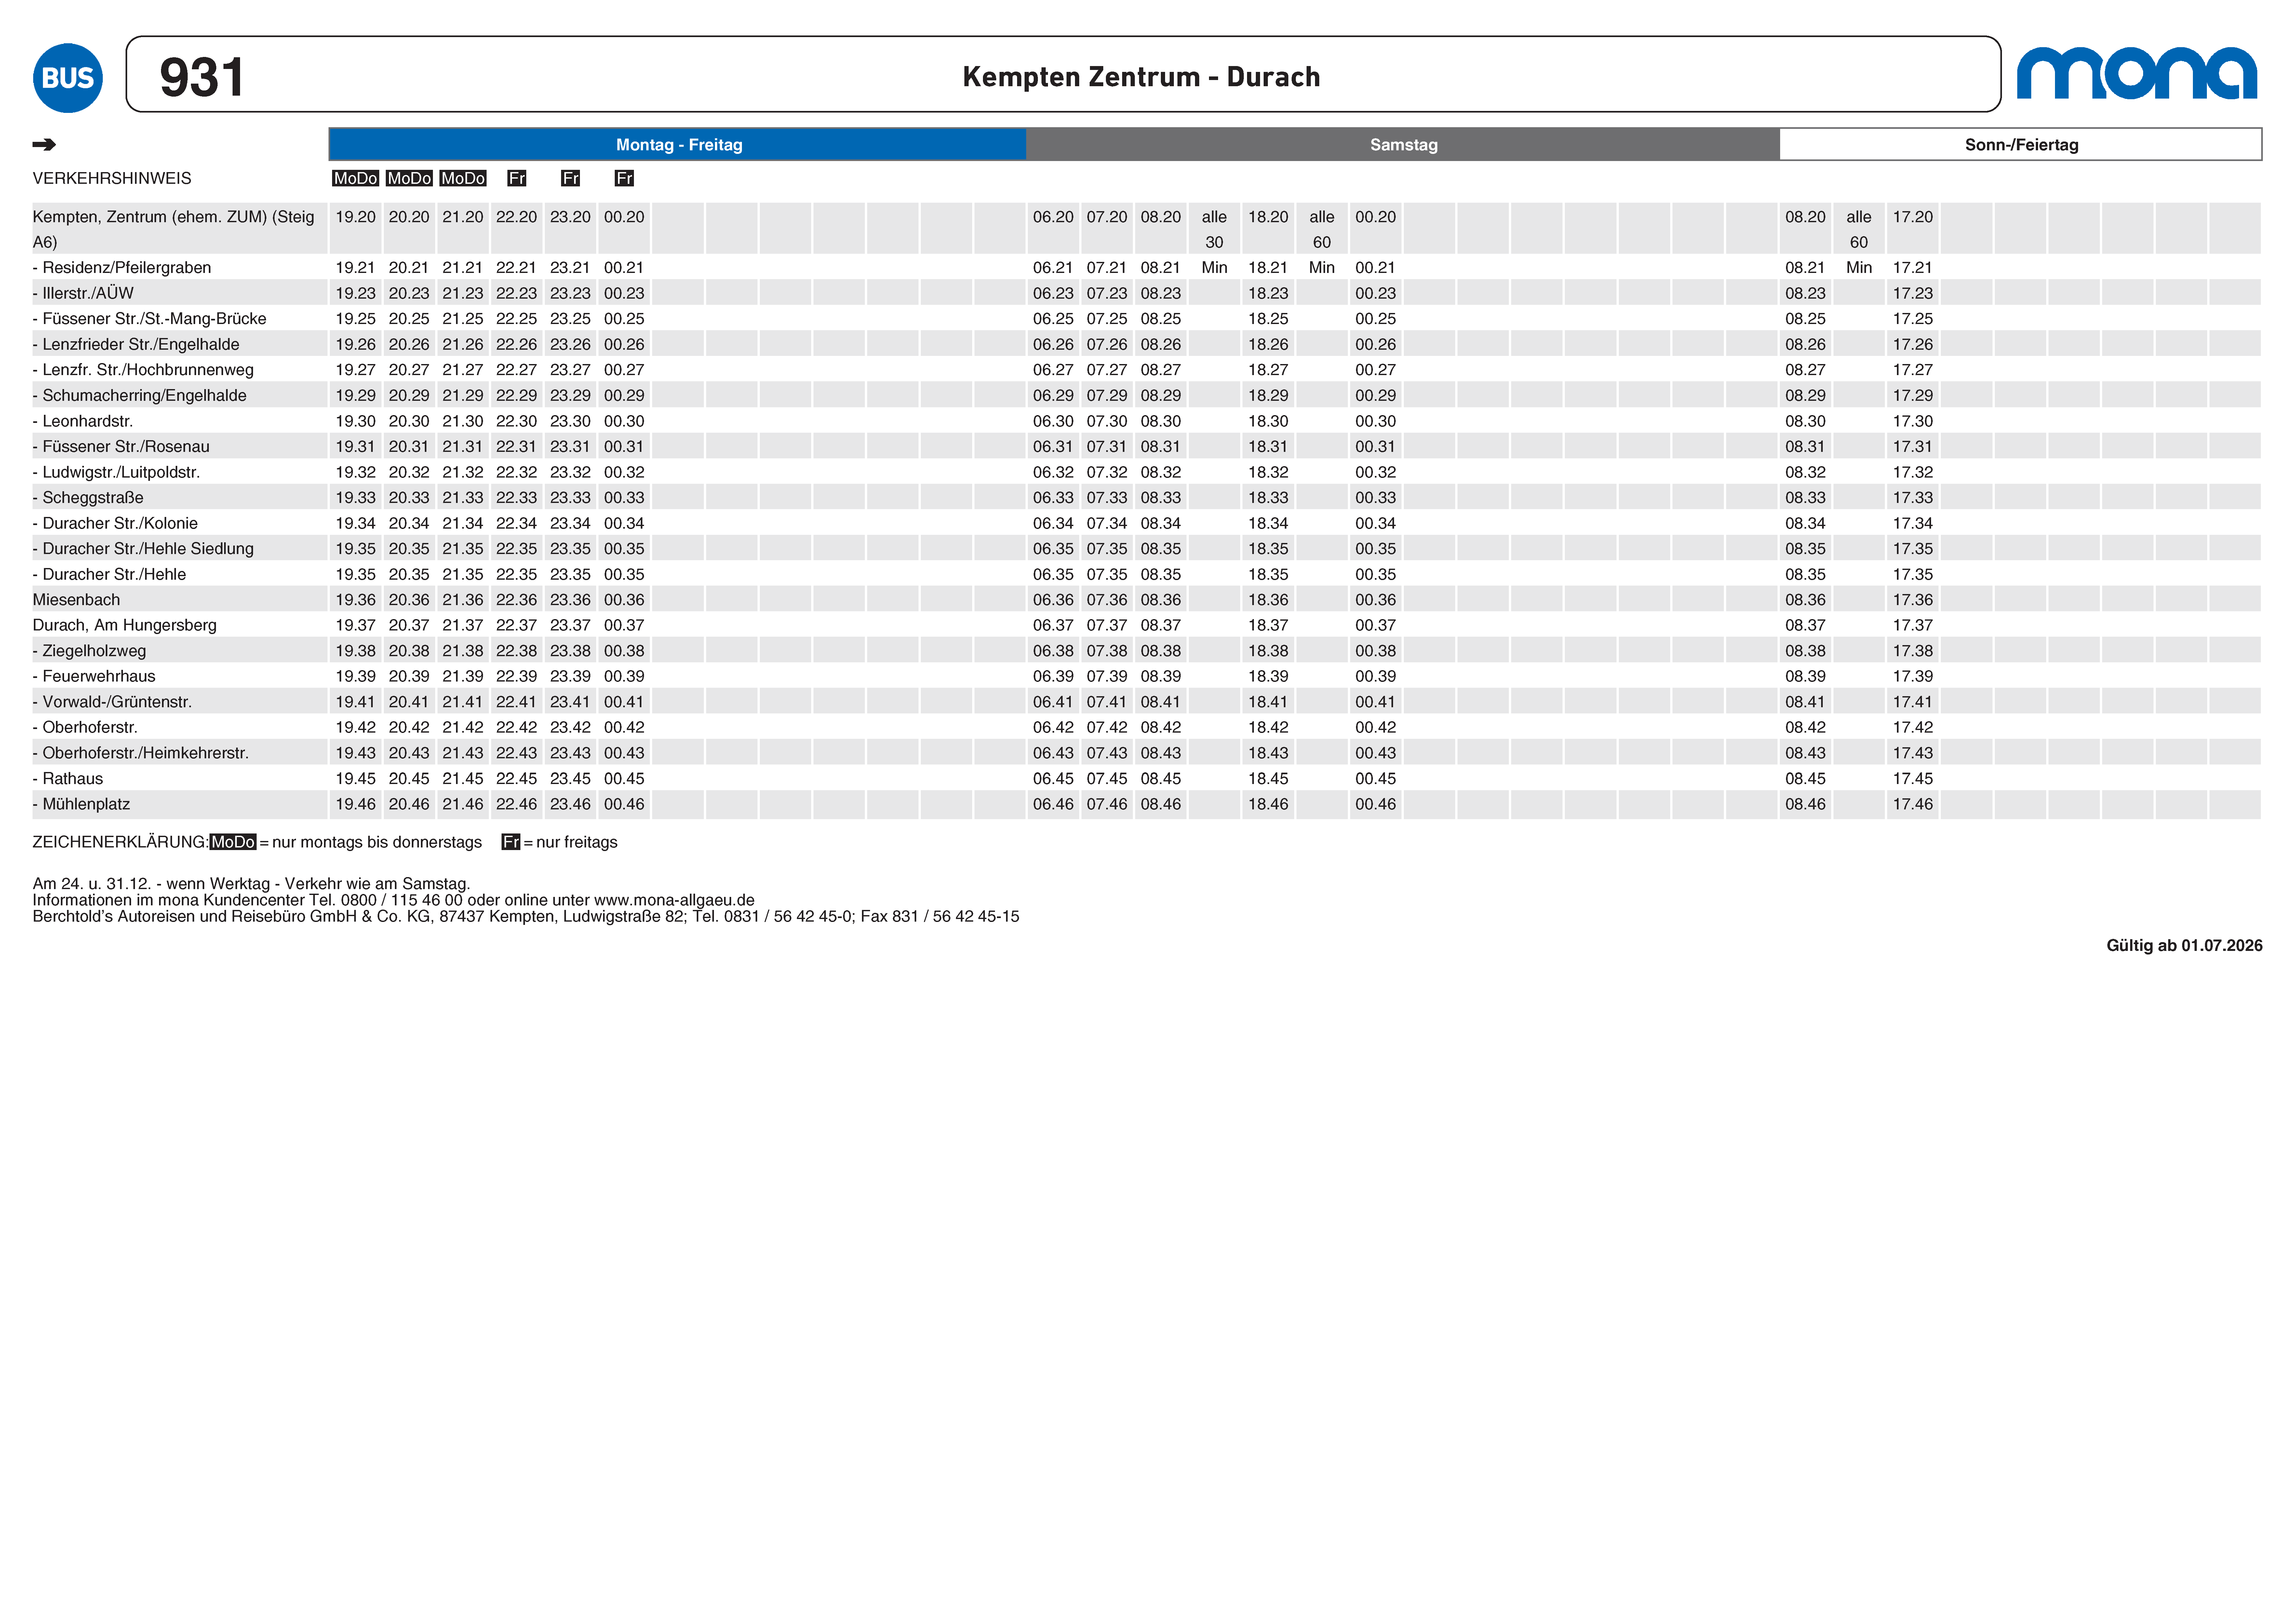Click the 23.46 arrival time at Mühlenplatz
This screenshot has height=1624, width=2296.
pyautogui.click(x=570, y=804)
